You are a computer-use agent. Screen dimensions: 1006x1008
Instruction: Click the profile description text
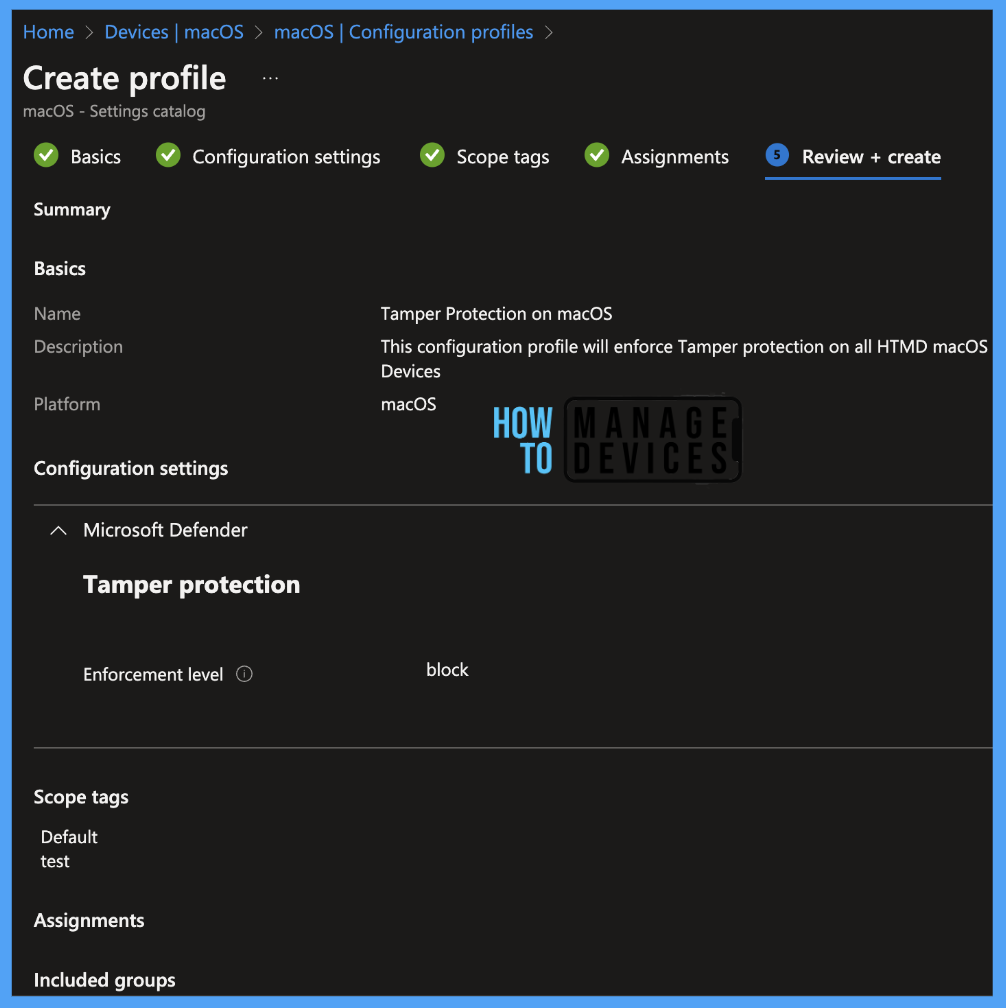[684, 359]
